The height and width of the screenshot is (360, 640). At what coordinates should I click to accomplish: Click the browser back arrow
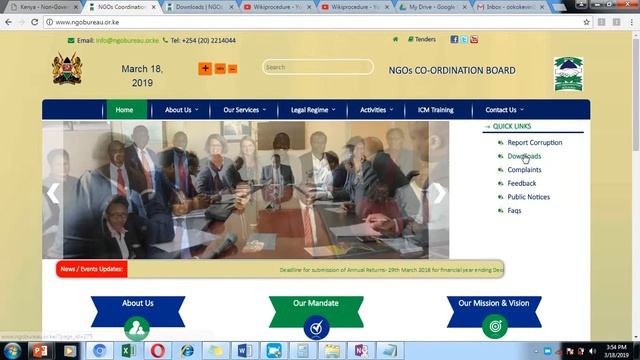tap(9, 22)
